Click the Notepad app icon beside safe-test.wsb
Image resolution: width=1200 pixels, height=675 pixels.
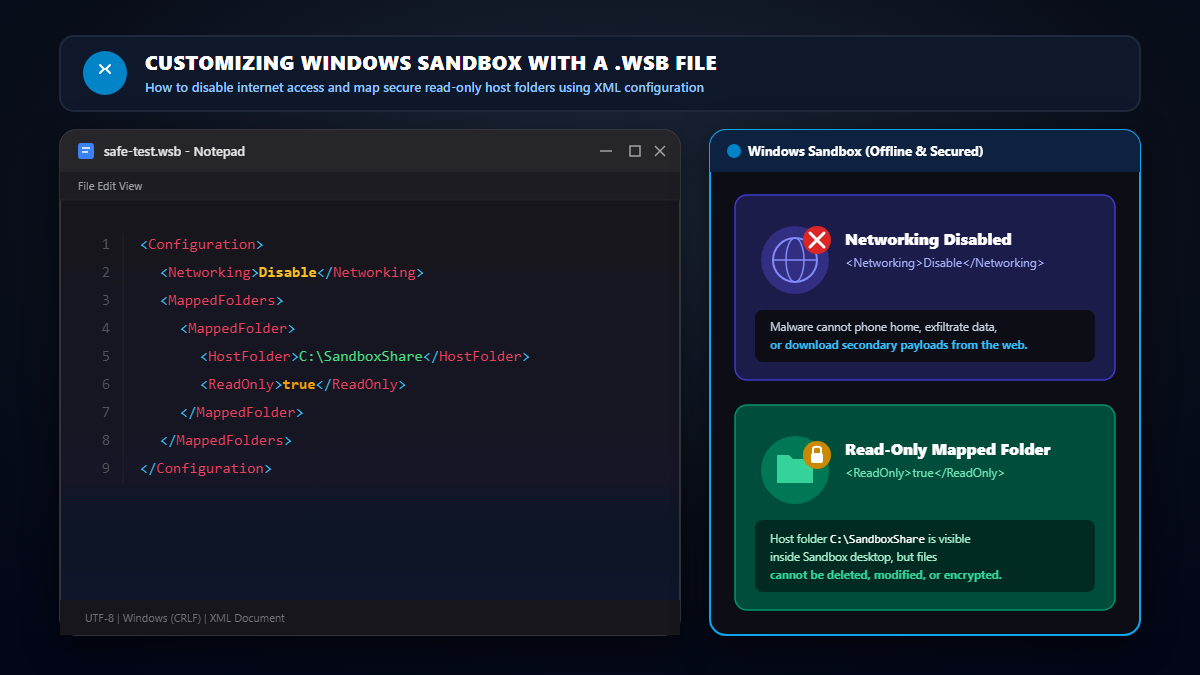point(86,151)
